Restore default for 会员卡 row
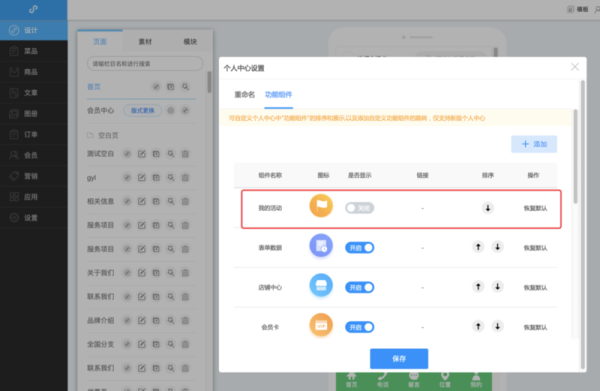The image size is (600, 391). [535, 327]
